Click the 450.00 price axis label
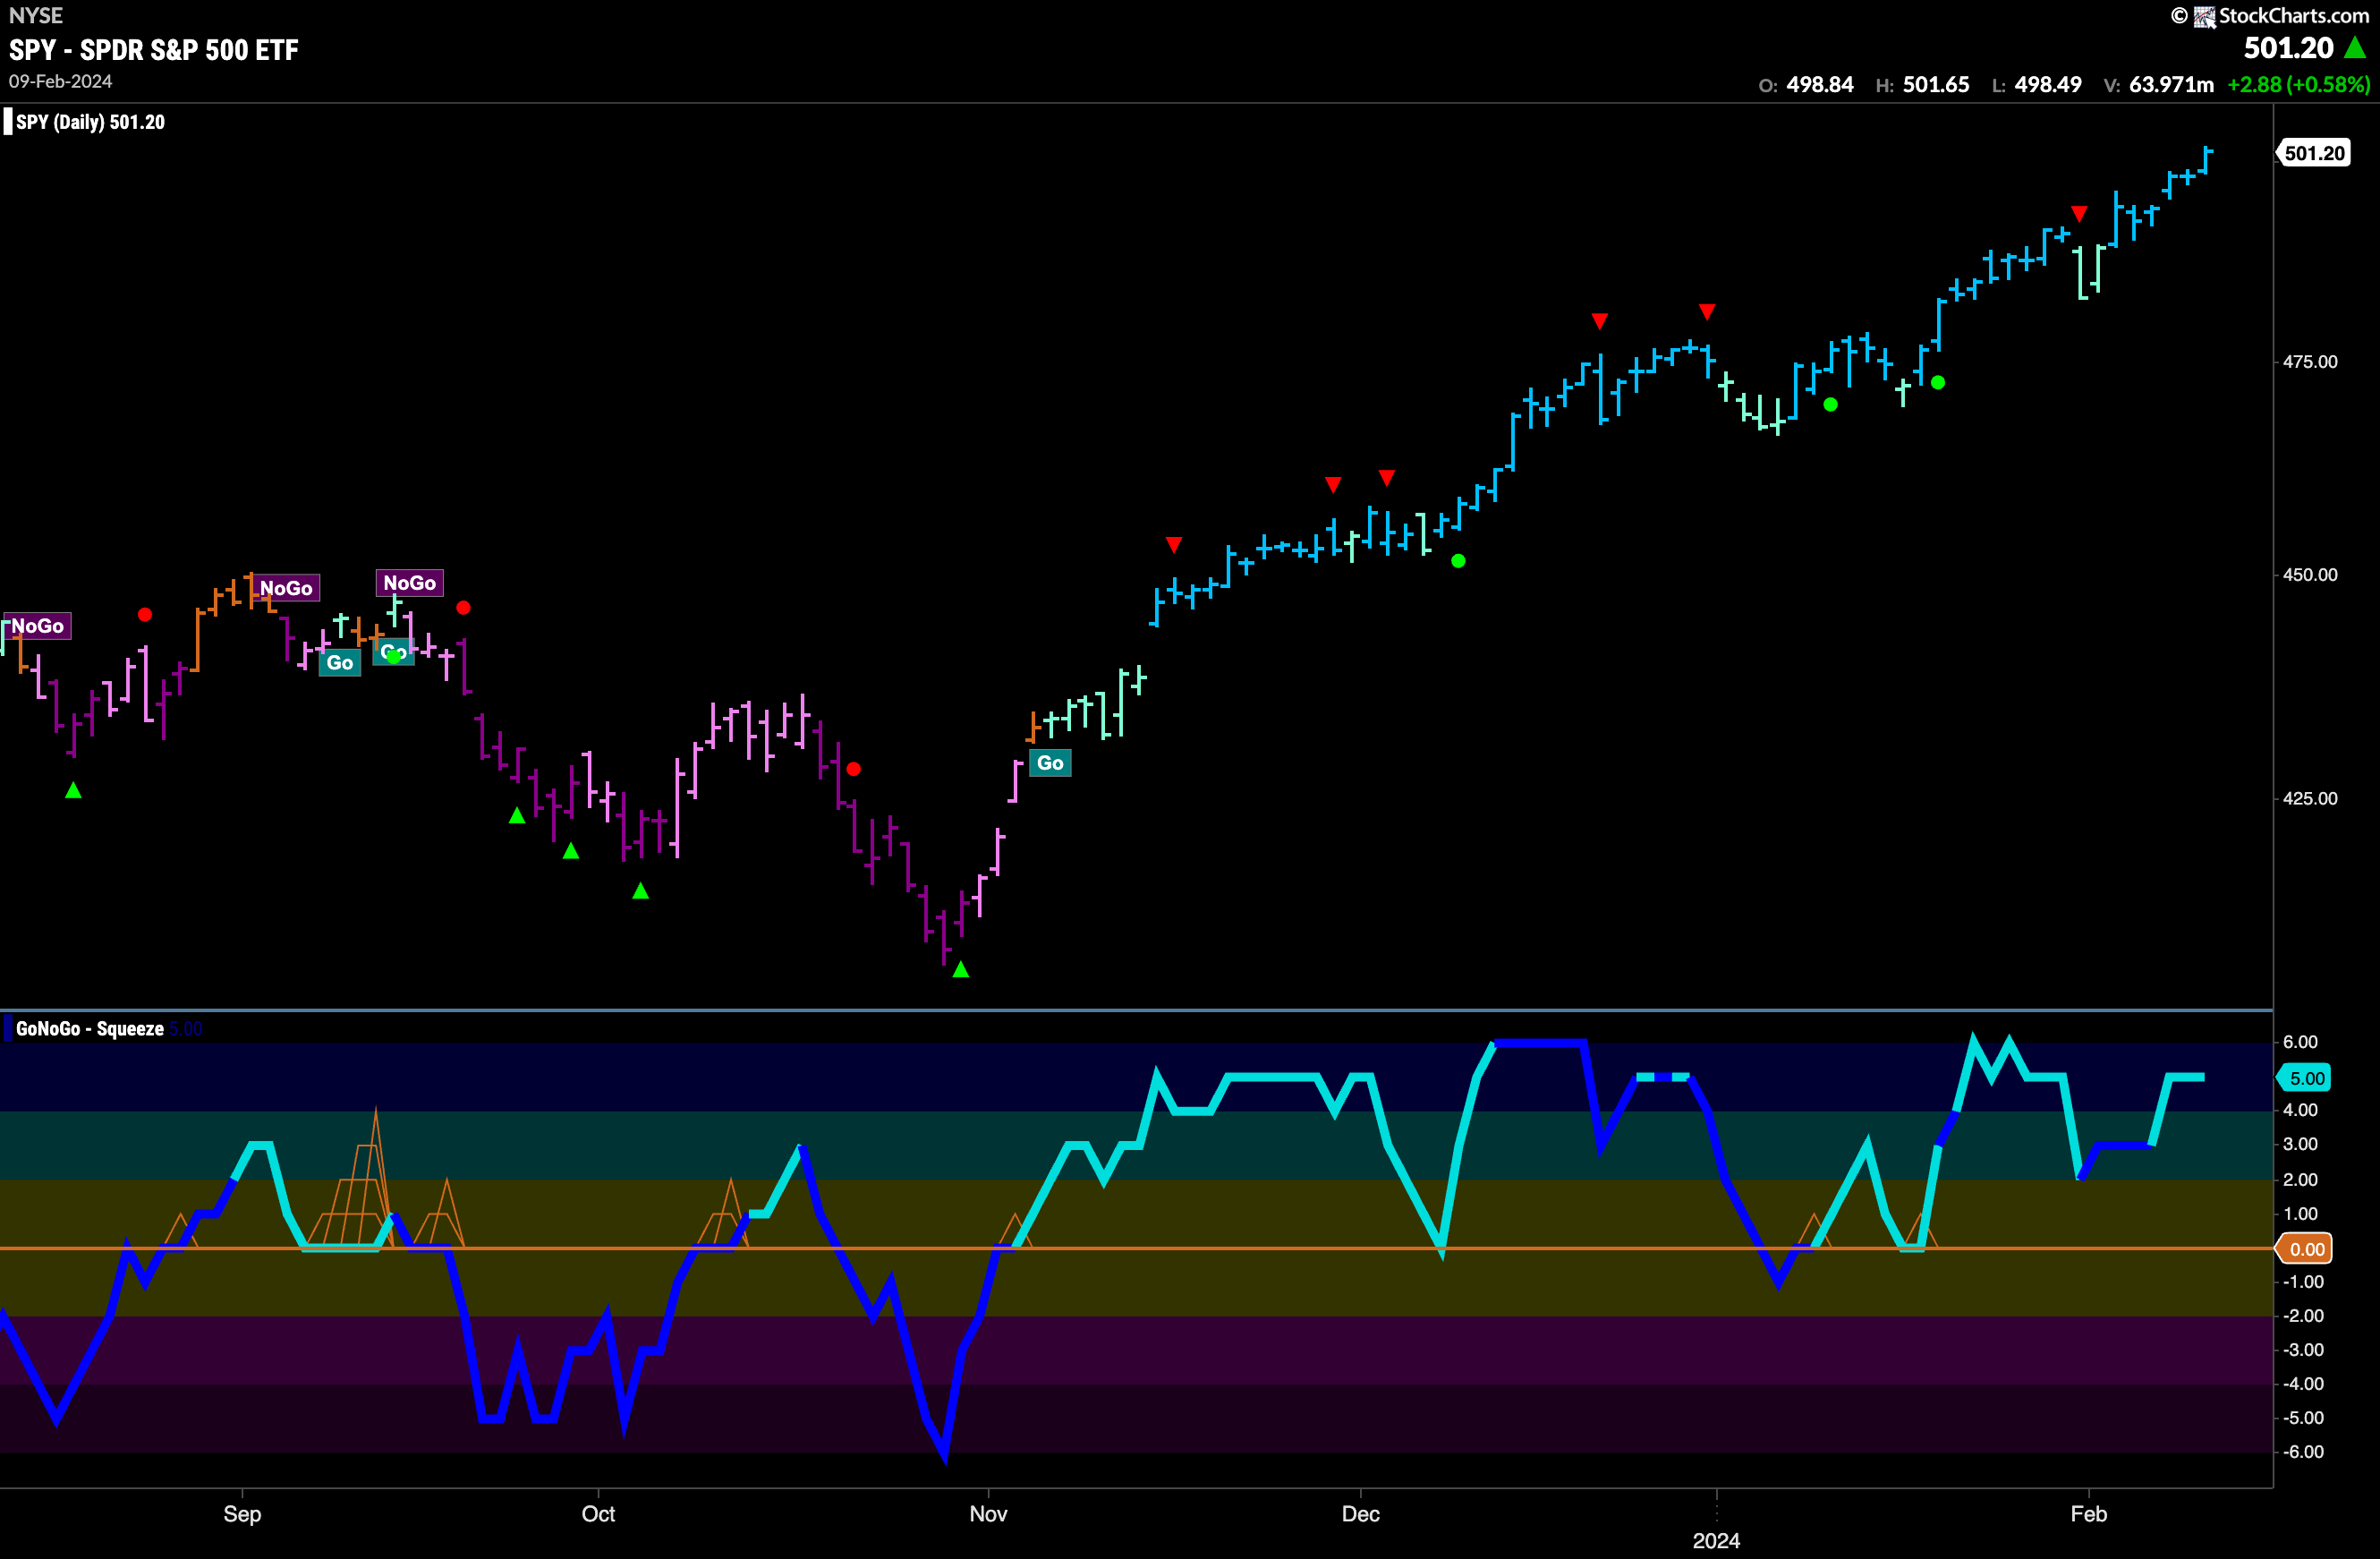Image resolution: width=2380 pixels, height=1559 pixels. 2310,575
